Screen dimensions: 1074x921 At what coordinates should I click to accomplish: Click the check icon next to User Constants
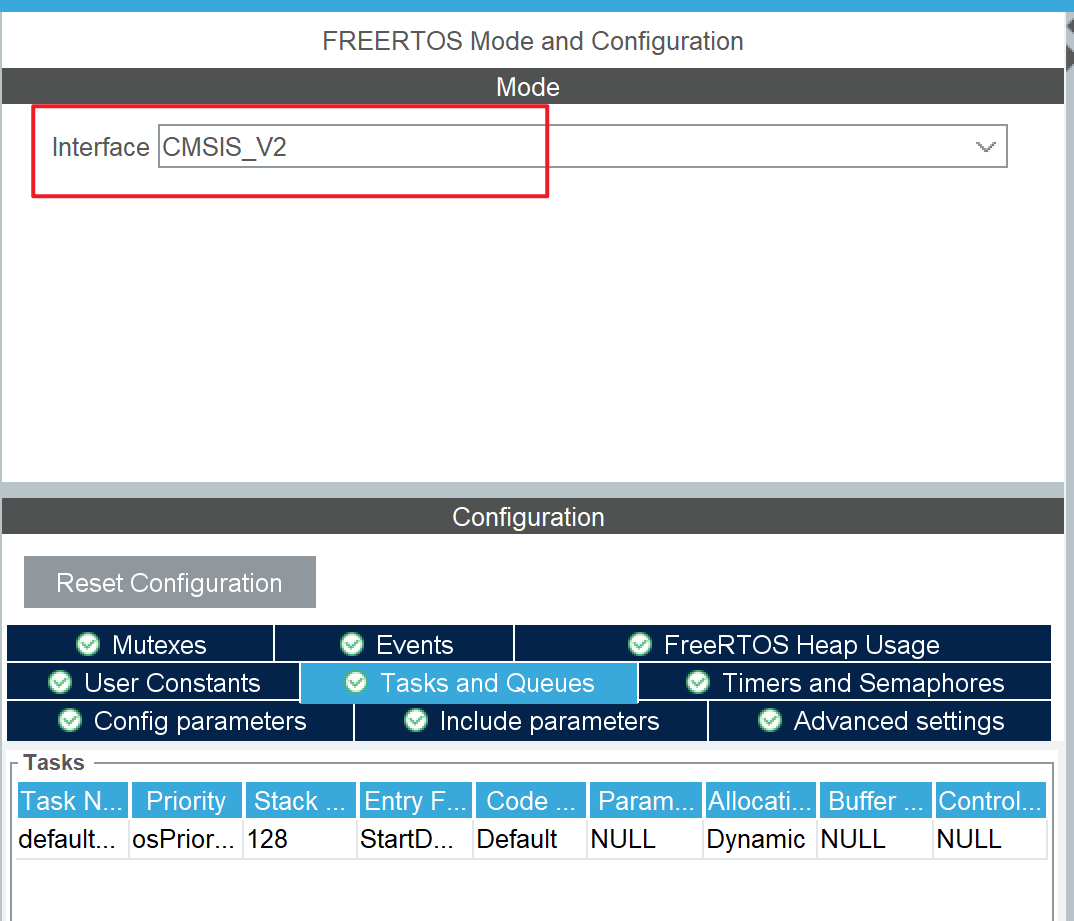coord(60,682)
